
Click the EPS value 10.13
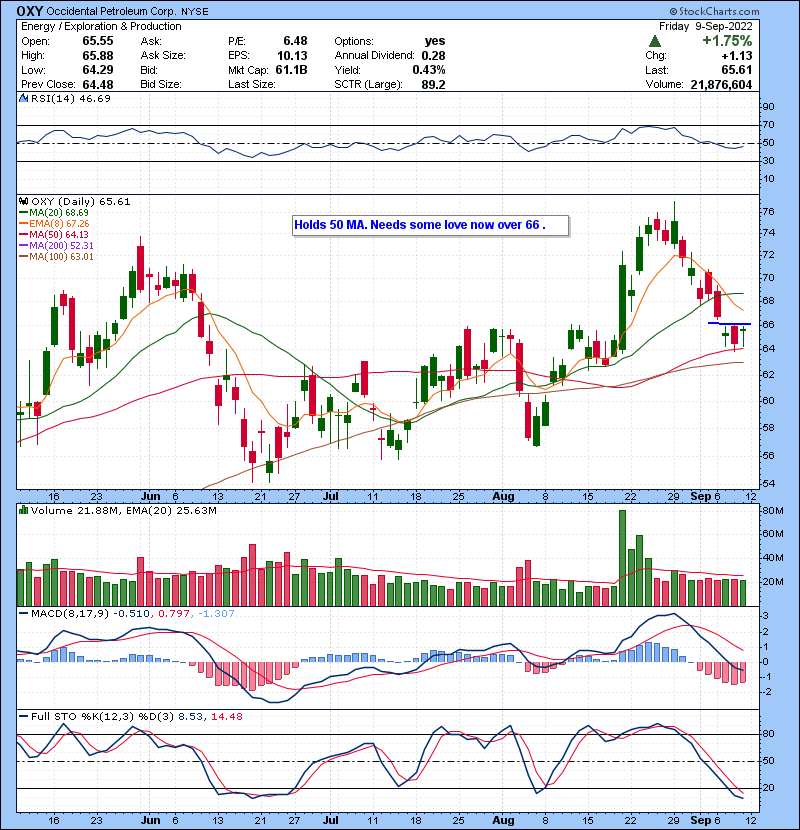point(292,56)
